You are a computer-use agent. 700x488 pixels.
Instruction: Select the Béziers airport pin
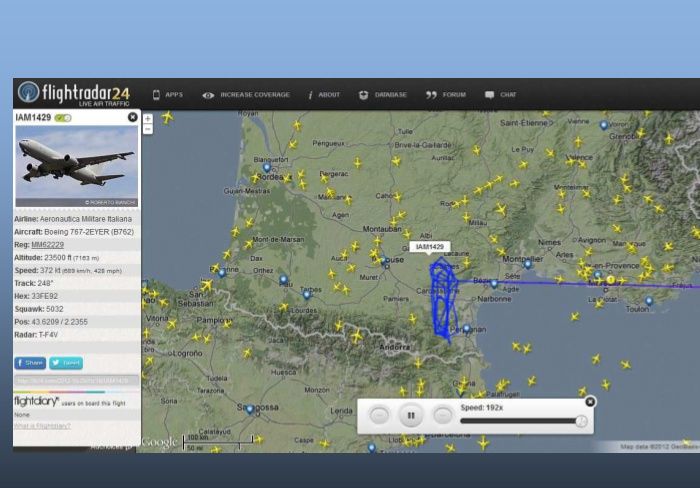pyautogui.click(x=494, y=284)
